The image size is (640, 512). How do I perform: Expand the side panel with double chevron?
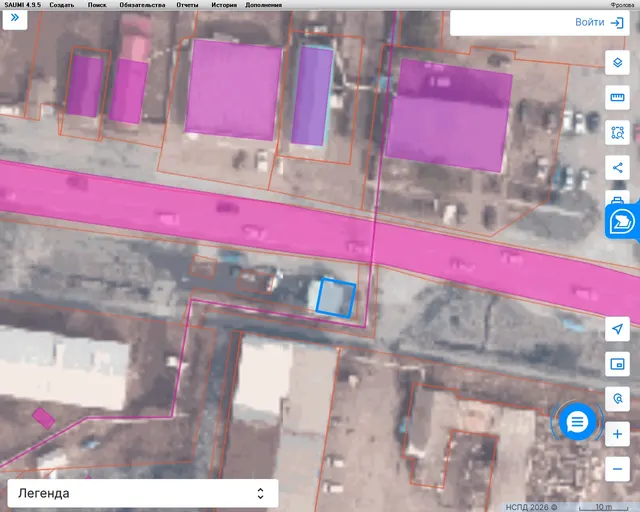pos(15,18)
